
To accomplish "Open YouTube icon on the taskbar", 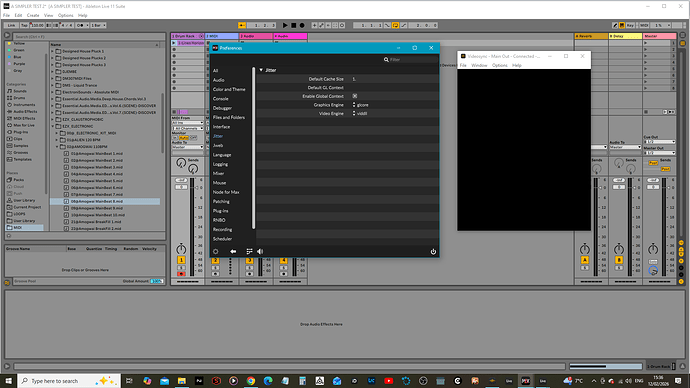I will (x=389, y=381).
